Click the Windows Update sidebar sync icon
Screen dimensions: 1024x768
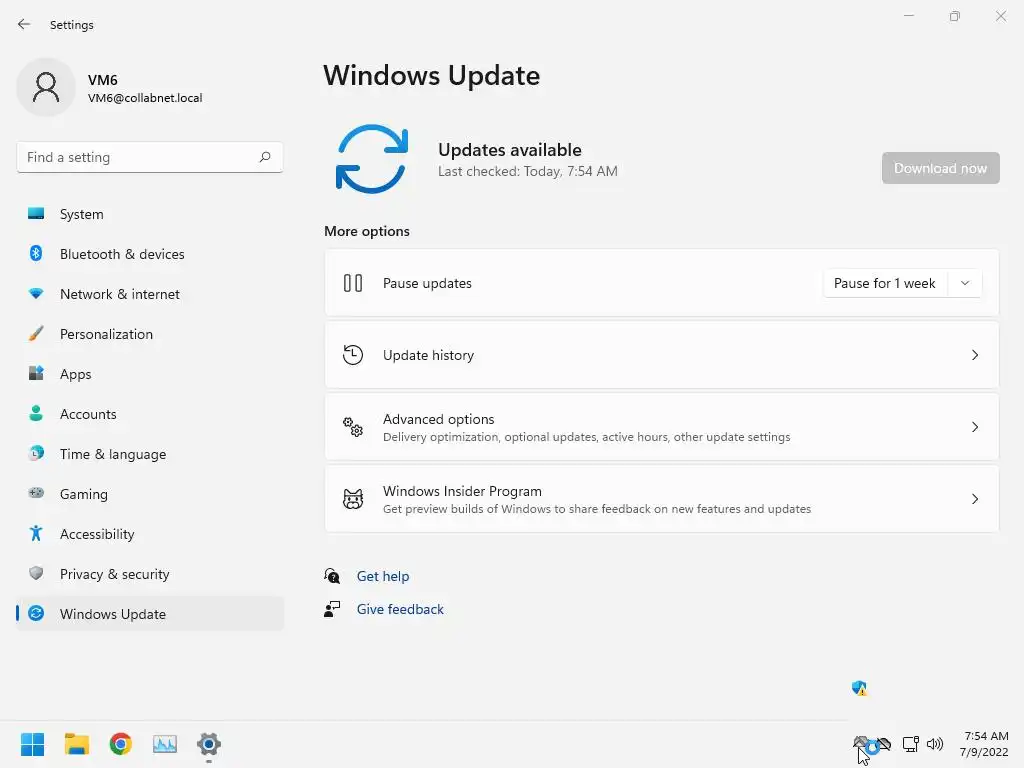coord(36,613)
